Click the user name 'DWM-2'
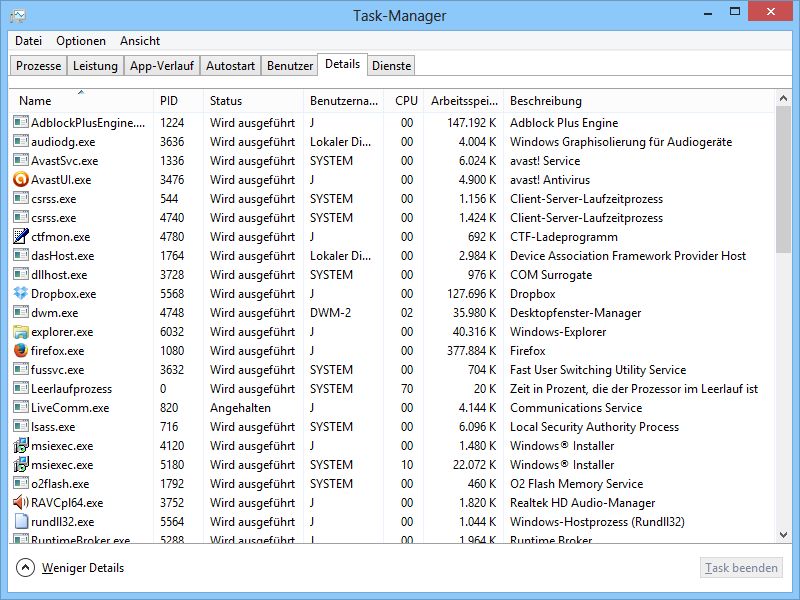The width and height of the screenshot is (800, 600). point(330,313)
